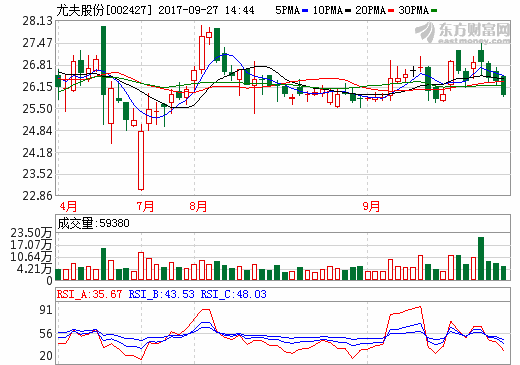Click the 4月 date axis label
Image resolution: width=520 pixels, height=365 pixels.
click(x=68, y=206)
